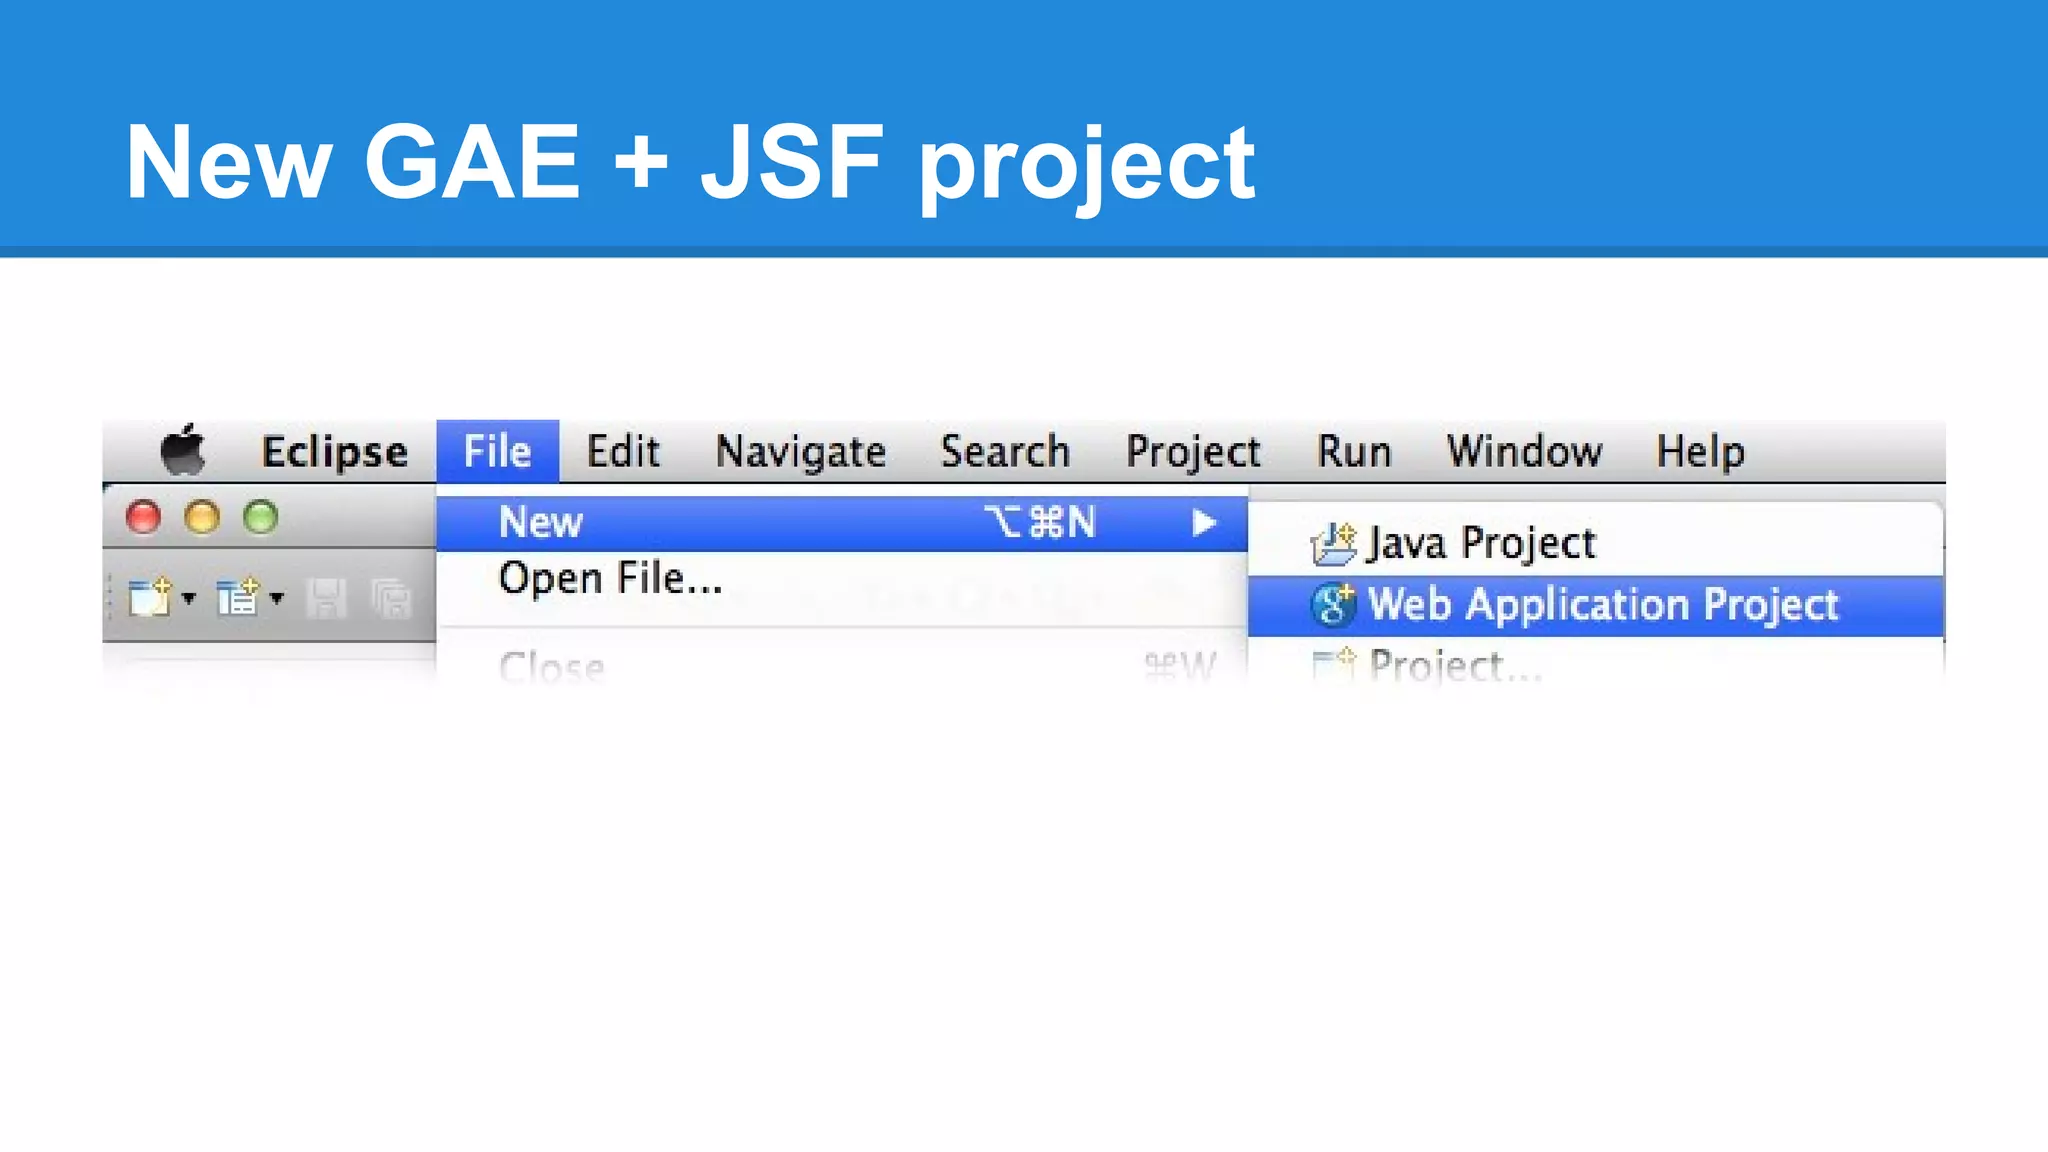Click the Google Web Application icon
Image resolution: width=2048 pixels, height=1152 pixels.
coord(1333,605)
